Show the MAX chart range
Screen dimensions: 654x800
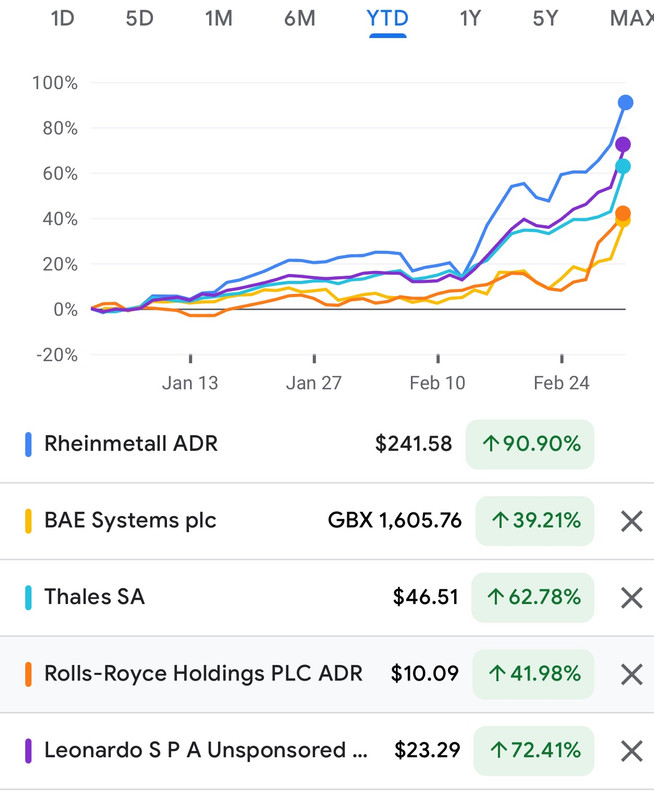pos(632,19)
